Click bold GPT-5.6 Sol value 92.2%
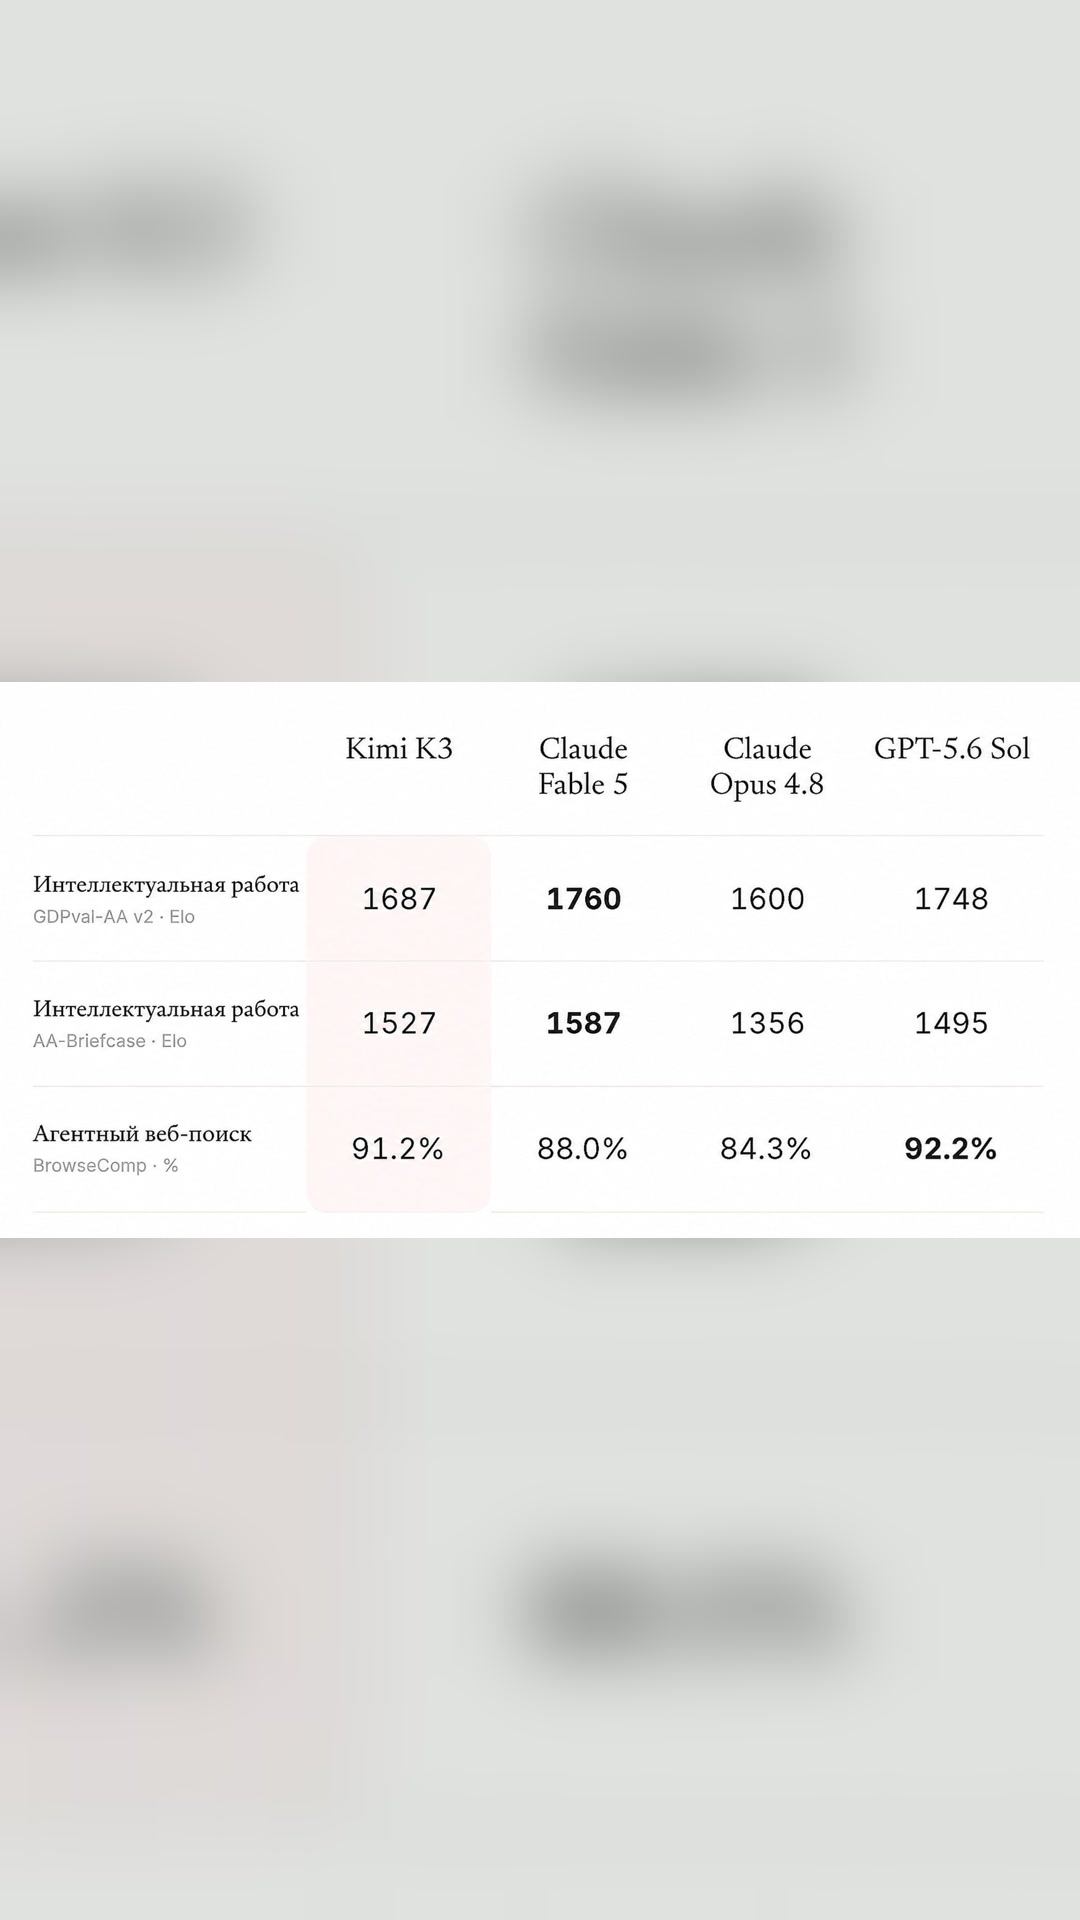 point(950,1148)
